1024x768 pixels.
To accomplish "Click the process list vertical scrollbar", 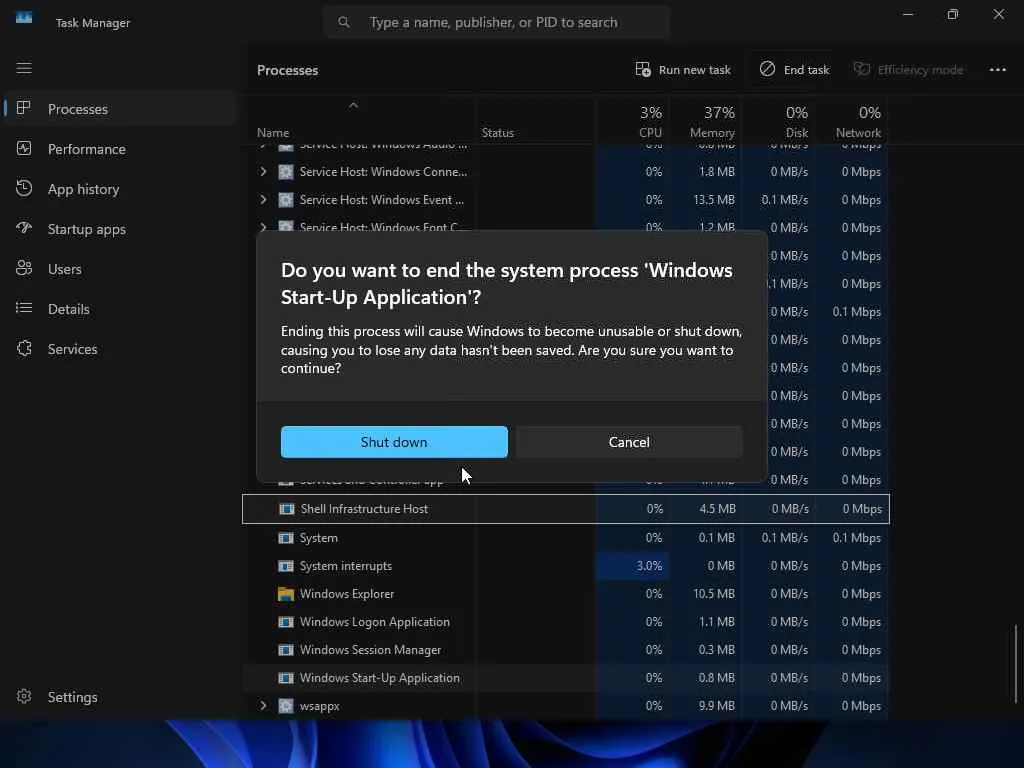I will [x=1016, y=664].
